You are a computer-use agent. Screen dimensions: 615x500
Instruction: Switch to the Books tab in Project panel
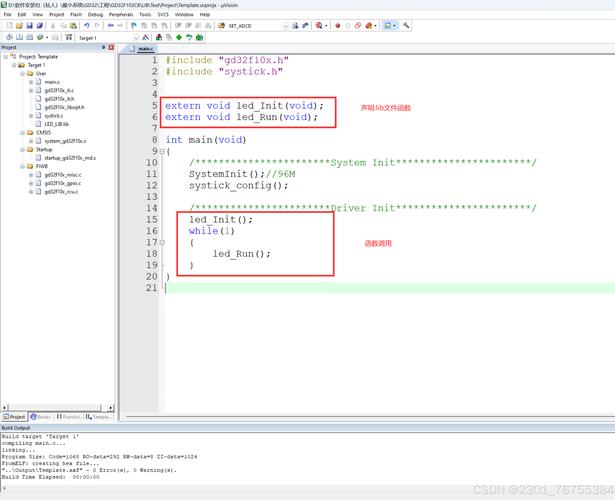[42, 416]
